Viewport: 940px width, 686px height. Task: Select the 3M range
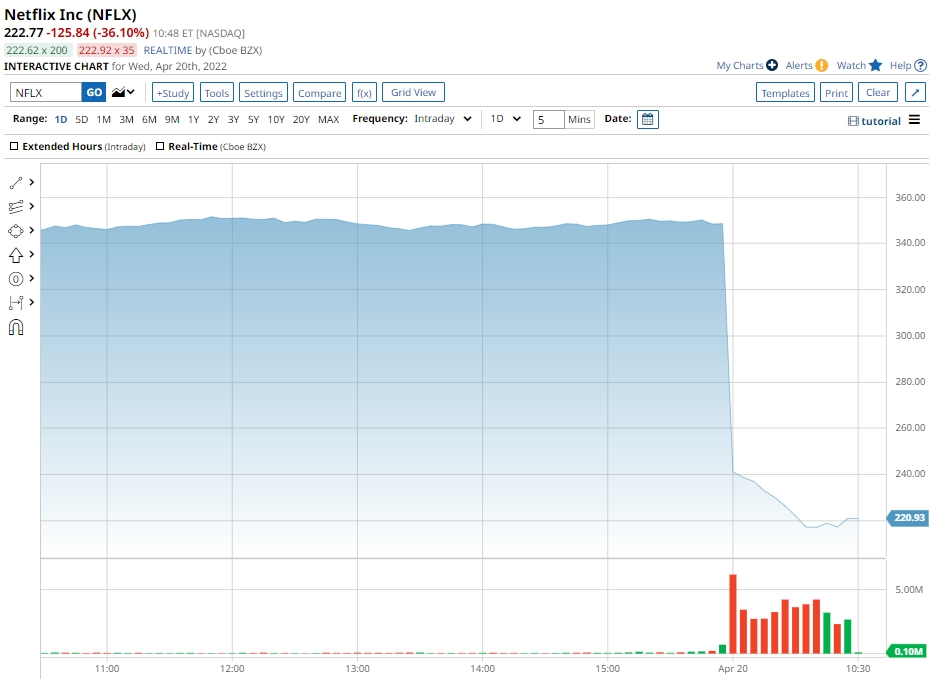tap(126, 119)
